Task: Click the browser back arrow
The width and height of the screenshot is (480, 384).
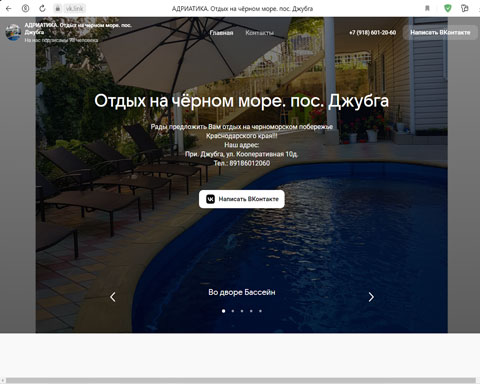Action: [x=9, y=9]
